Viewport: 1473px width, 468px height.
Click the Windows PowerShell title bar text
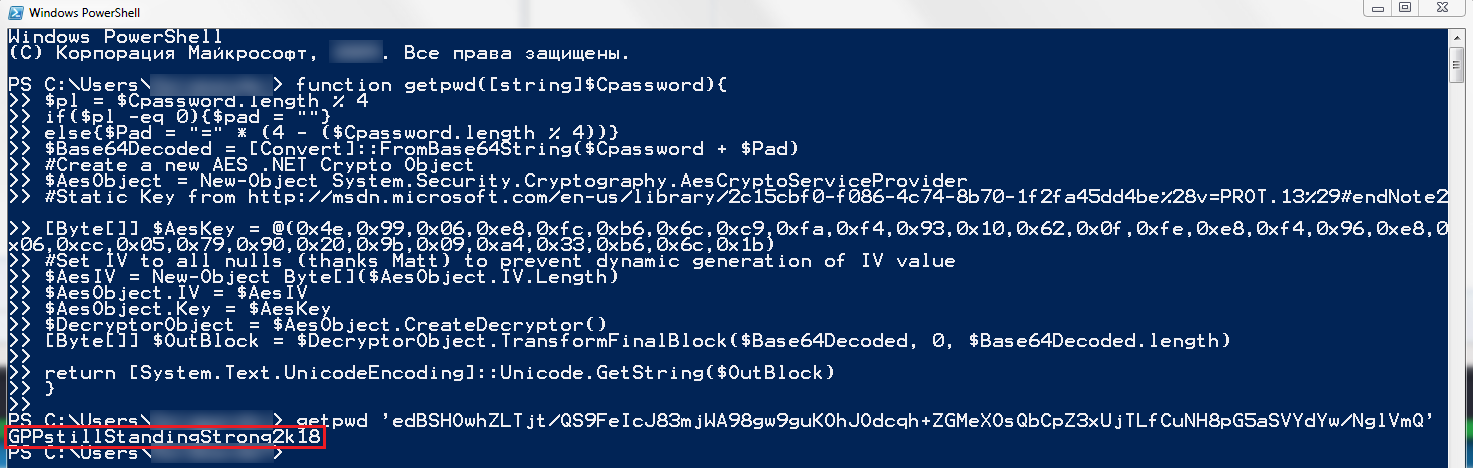point(85,12)
